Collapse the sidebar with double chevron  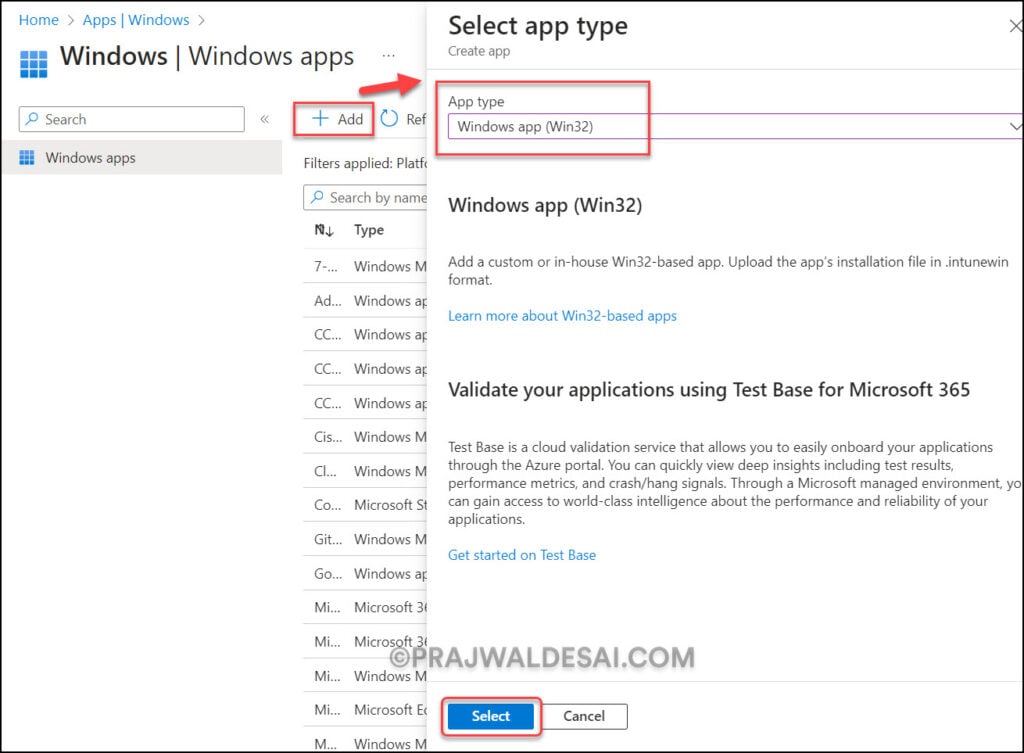pyautogui.click(x=264, y=120)
